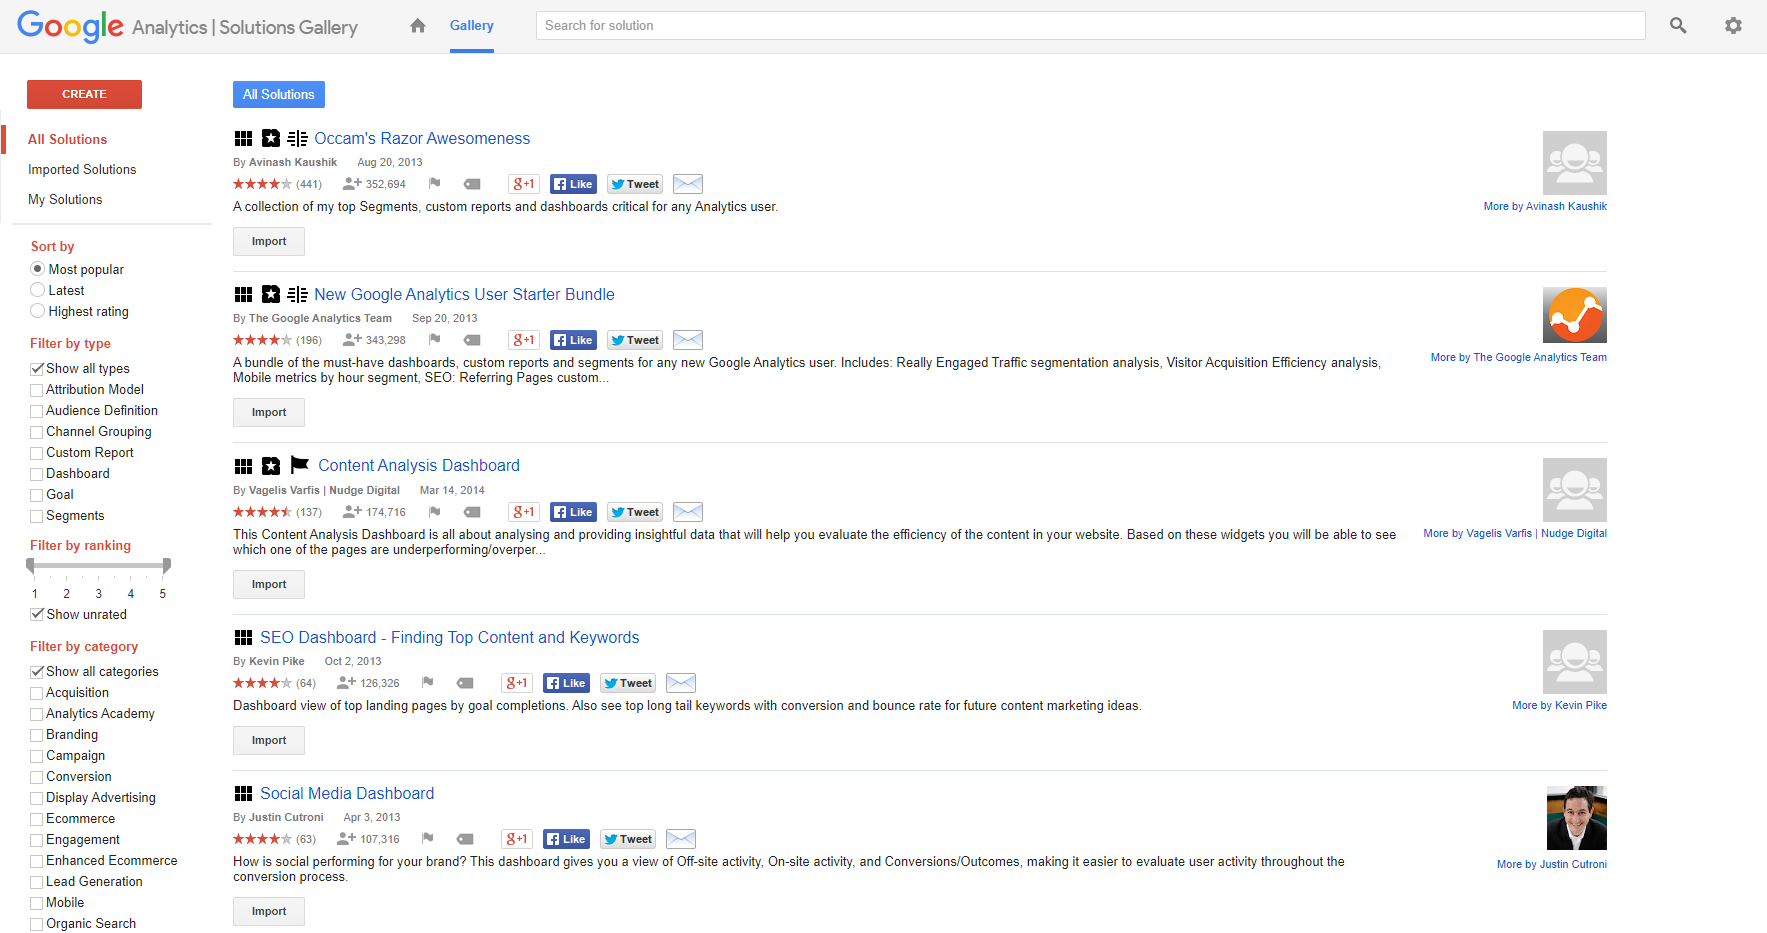This screenshot has height=933, width=1767.
Task: View More by Justin Cutroni
Action: click(x=1552, y=864)
